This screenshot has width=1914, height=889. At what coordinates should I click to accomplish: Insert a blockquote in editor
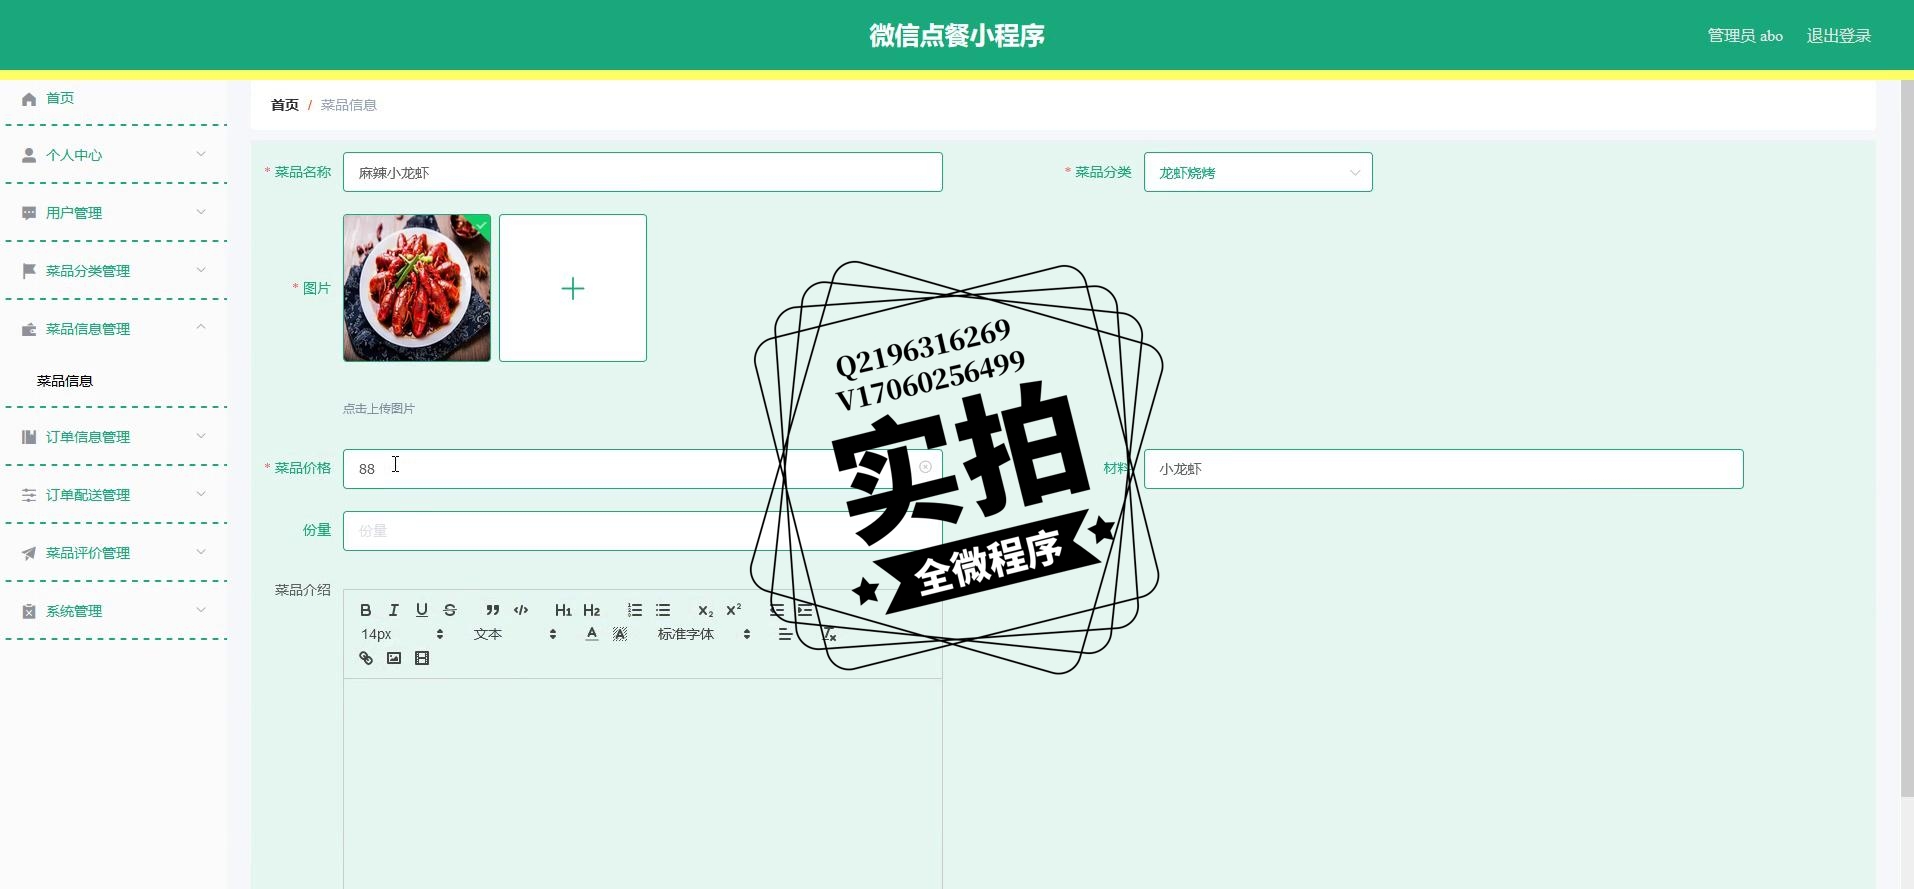pos(493,610)
